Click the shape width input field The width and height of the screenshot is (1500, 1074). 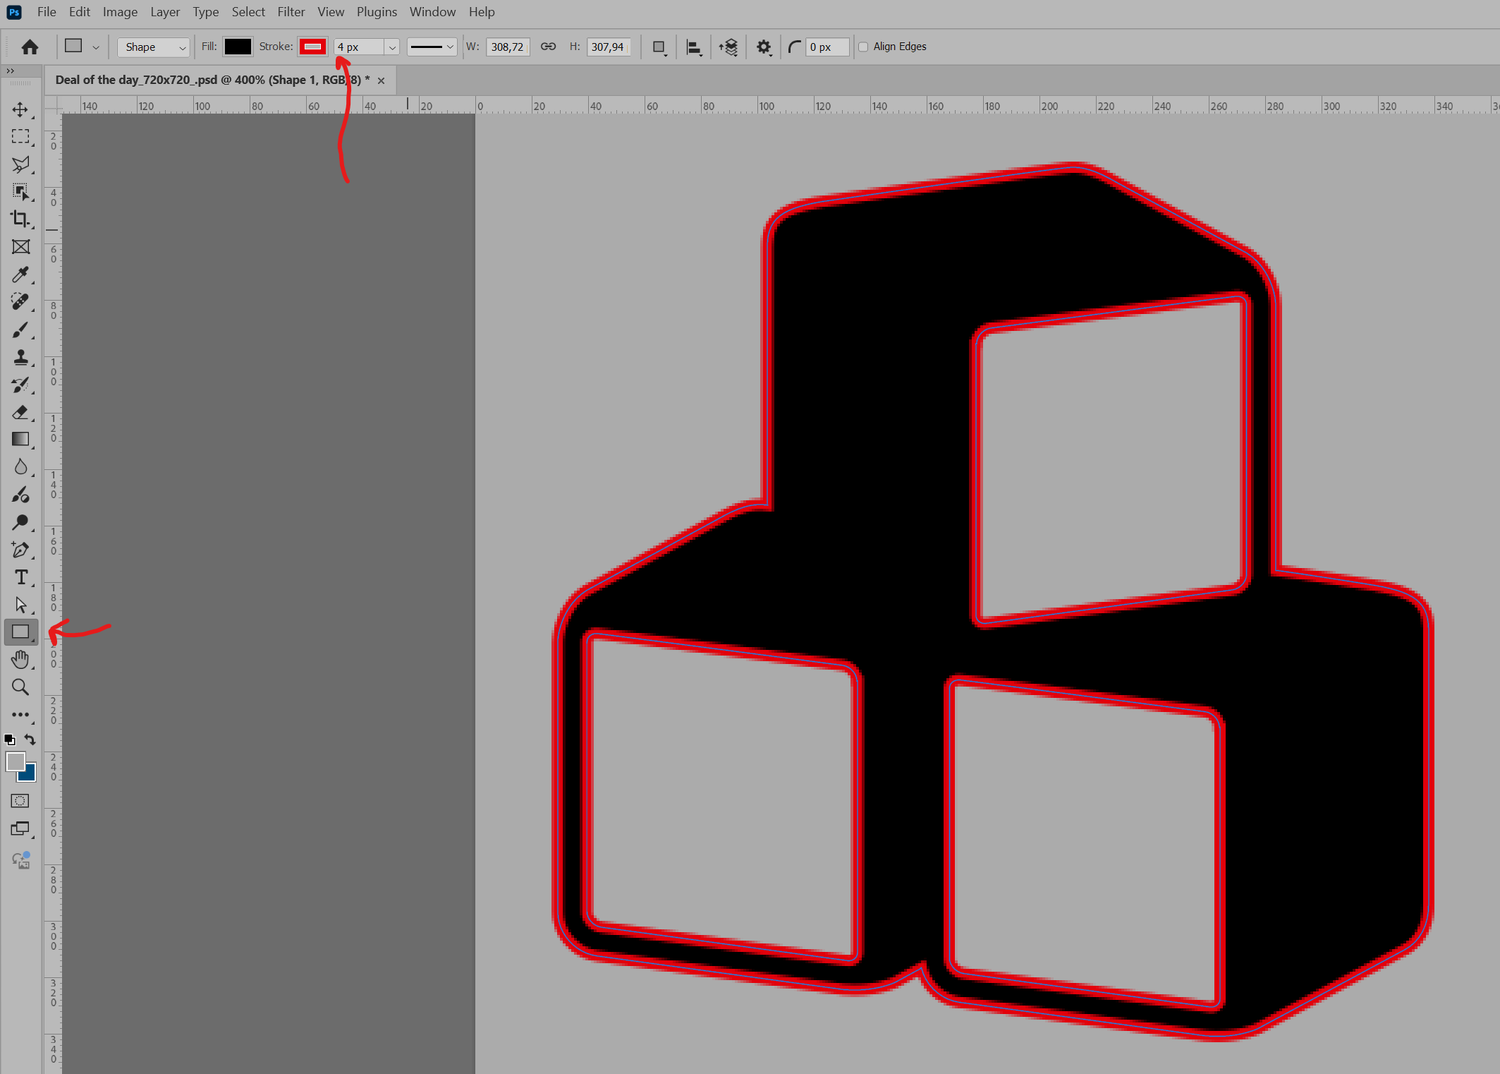507,47
